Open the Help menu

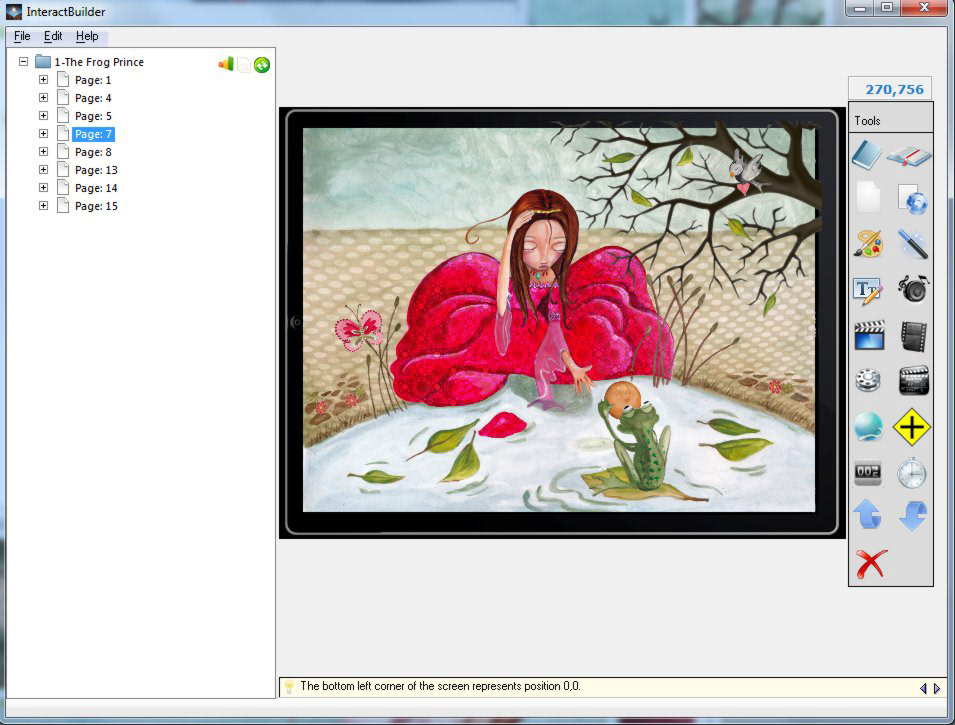(x=87, y=36)
